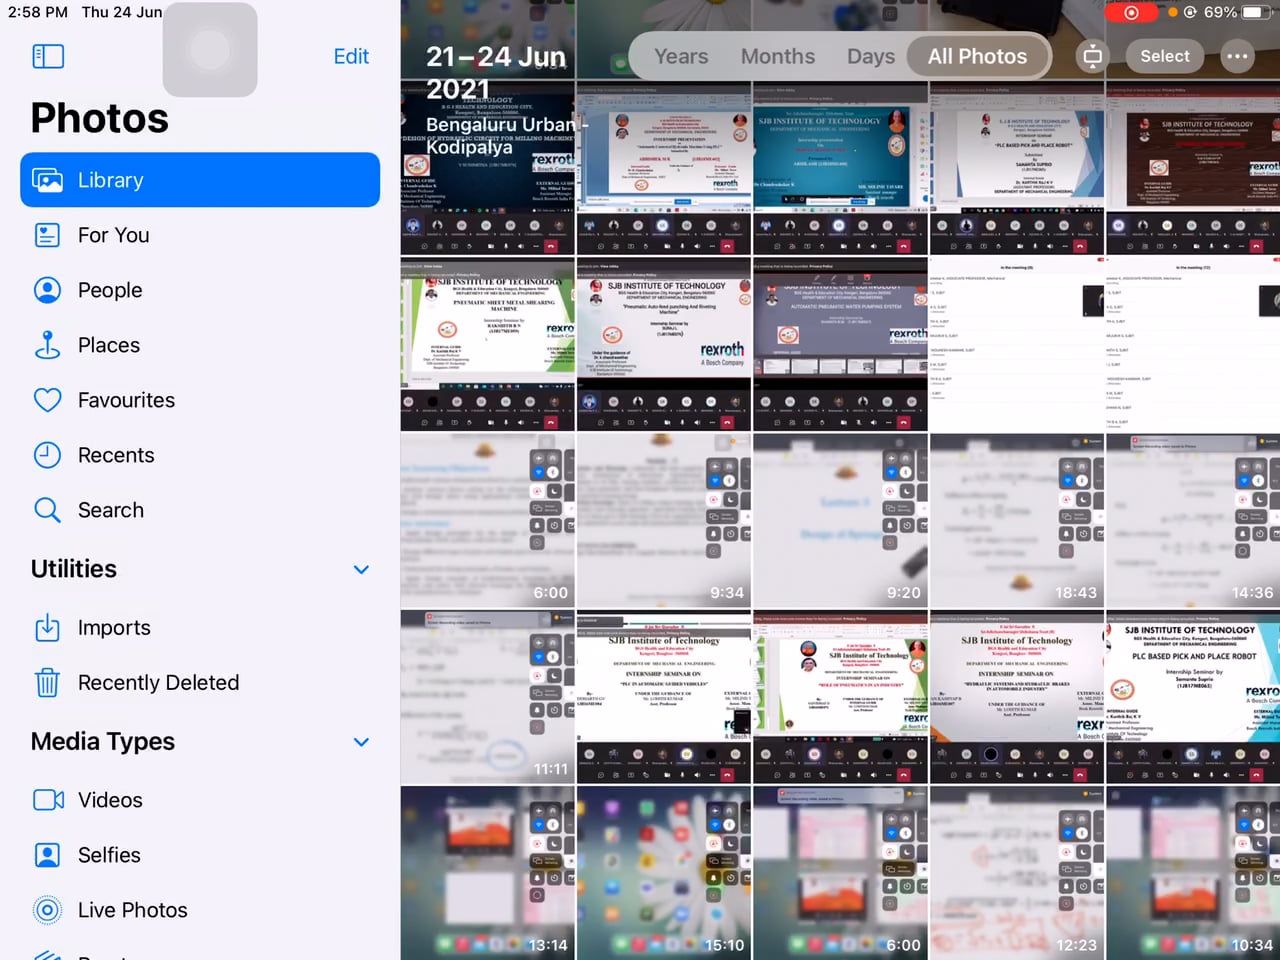Open Places in sidebar

(x=200, y=345)
